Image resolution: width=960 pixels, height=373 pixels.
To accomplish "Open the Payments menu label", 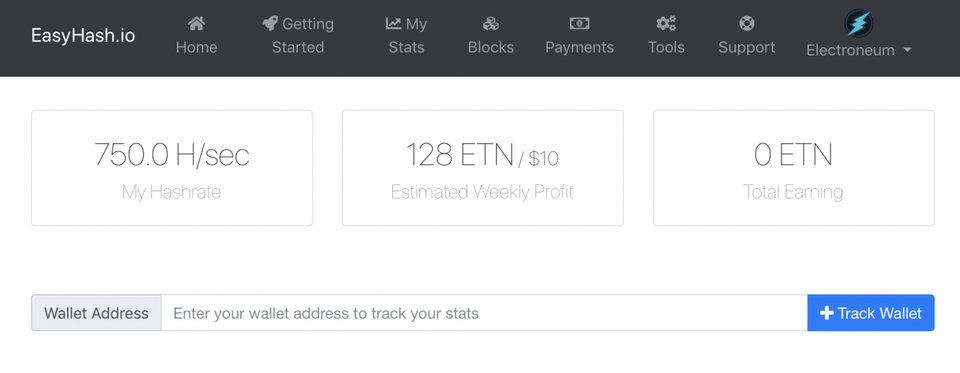I will pos(579,47).
